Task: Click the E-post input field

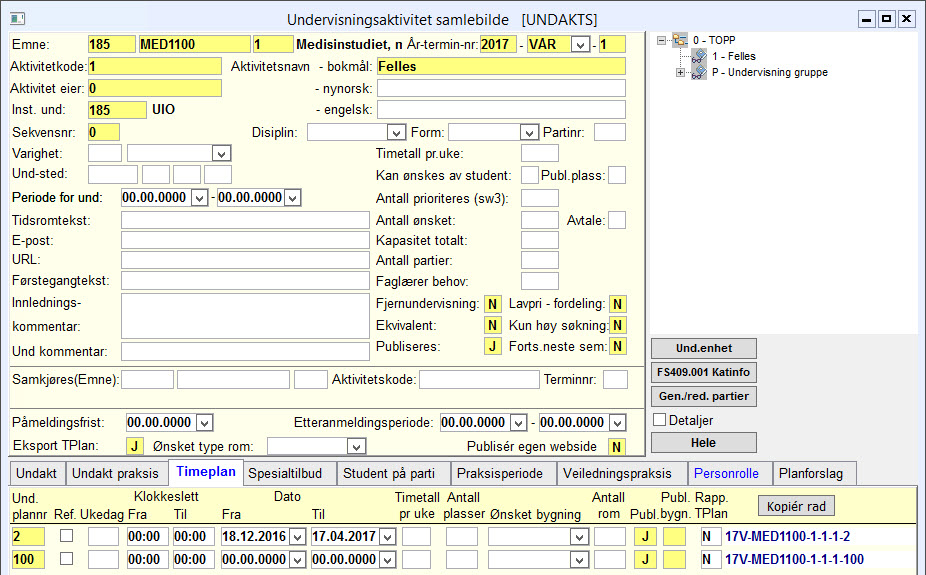Action: click(x=245, y=240)
